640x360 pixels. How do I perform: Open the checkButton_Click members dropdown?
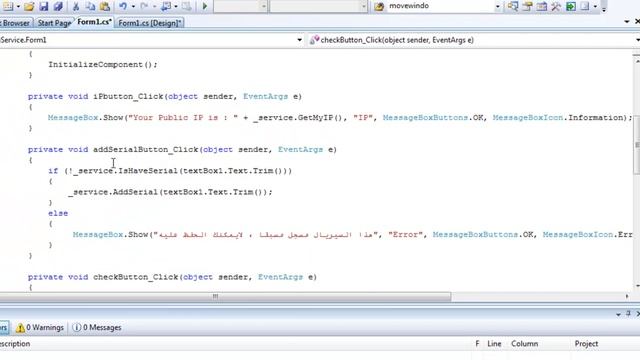473,40
